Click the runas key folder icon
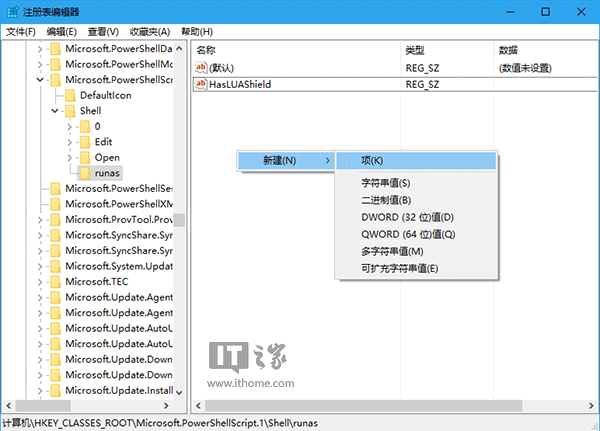Viewport: 600px width, 431px height. tap(85, 173)
